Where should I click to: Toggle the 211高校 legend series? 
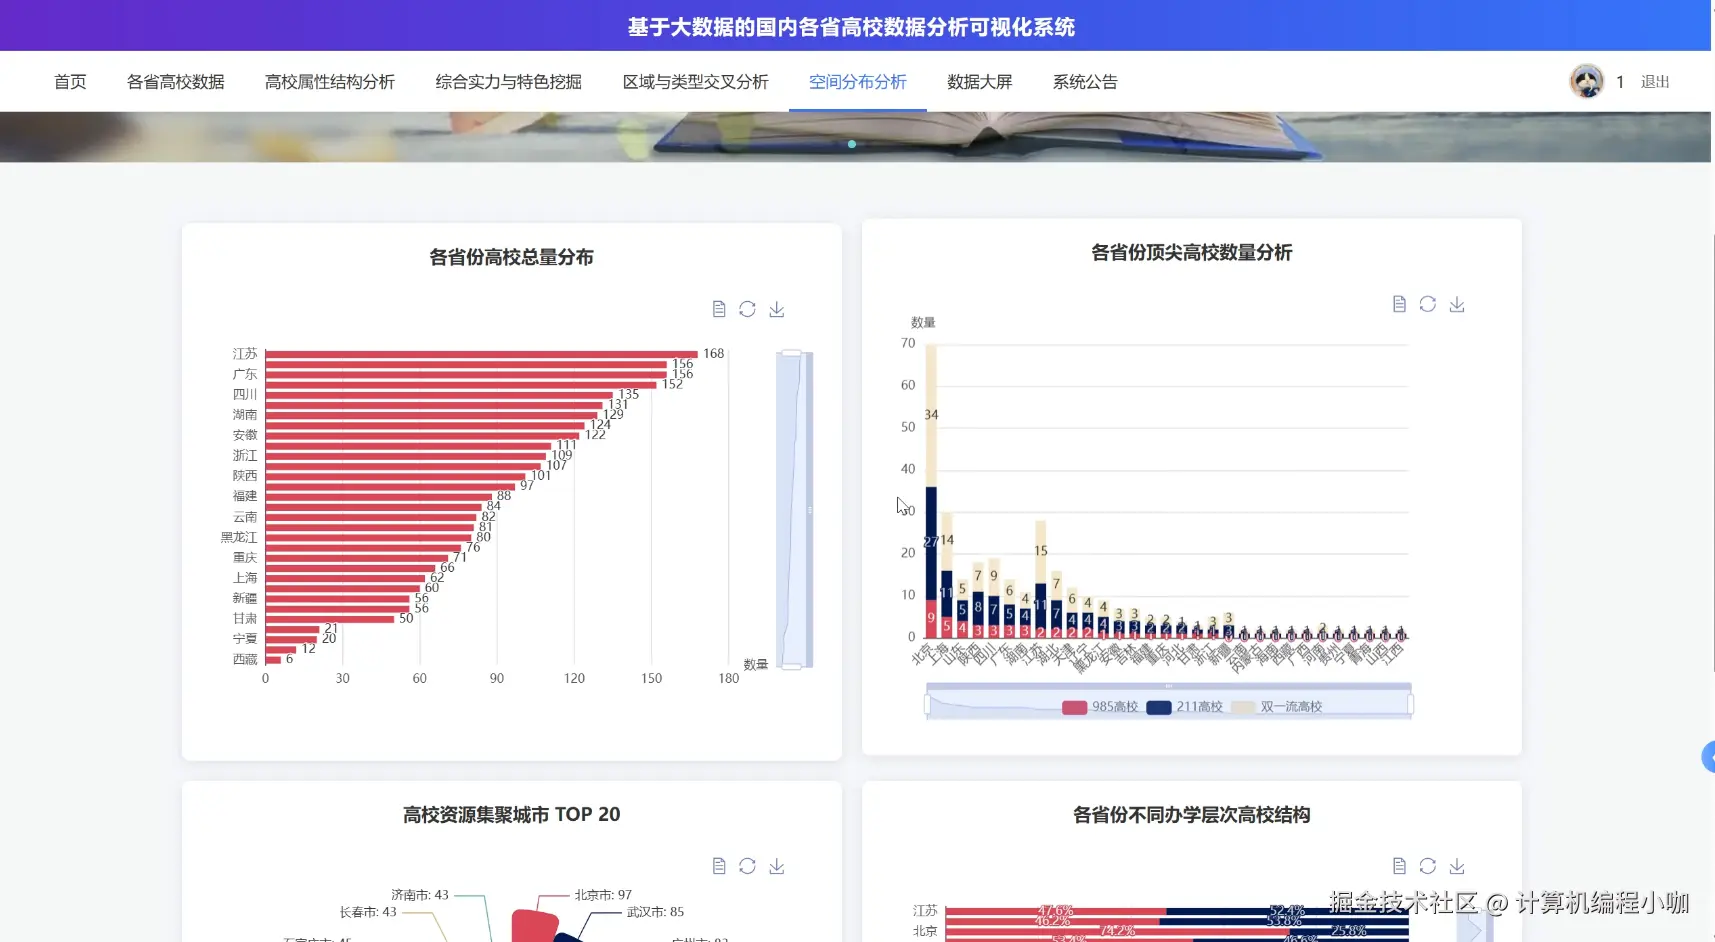tap(1184, 706)
